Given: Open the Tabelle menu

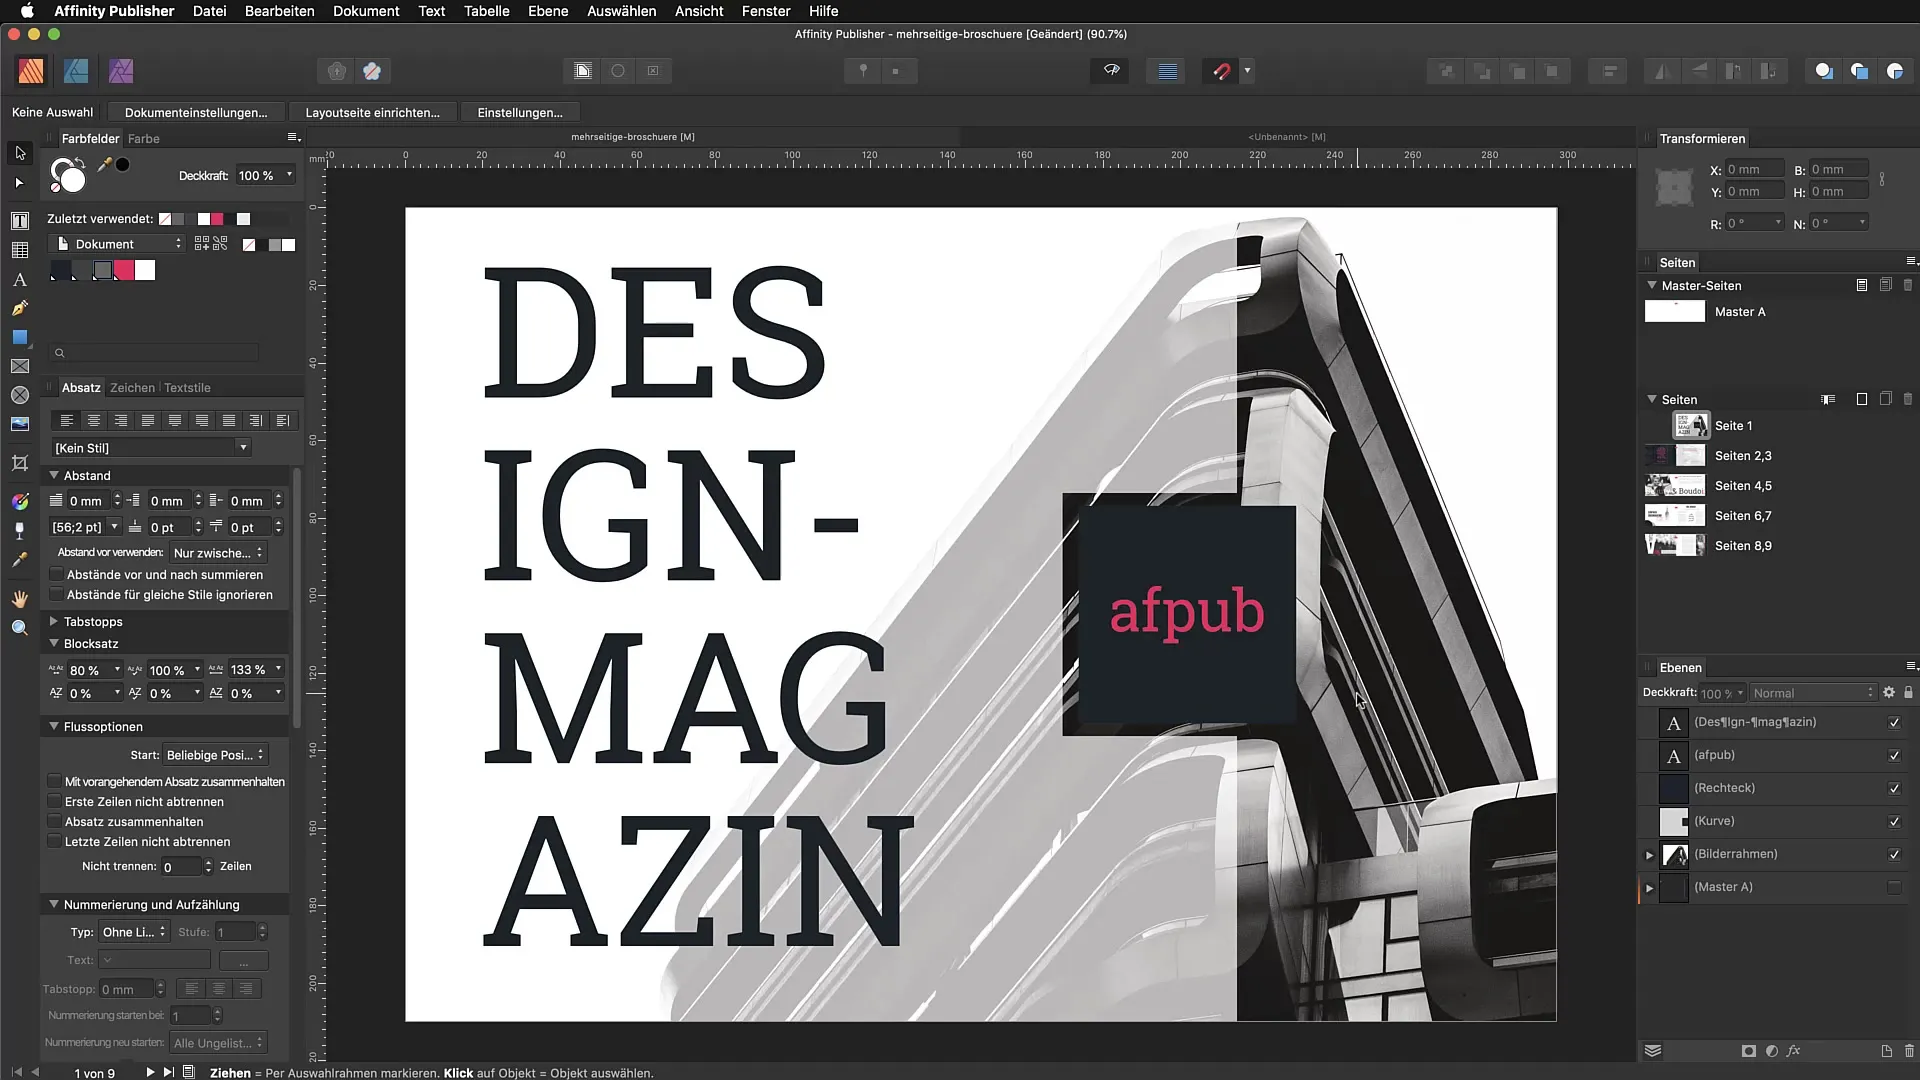Looking at the screenshot, I should coord(486,11).
